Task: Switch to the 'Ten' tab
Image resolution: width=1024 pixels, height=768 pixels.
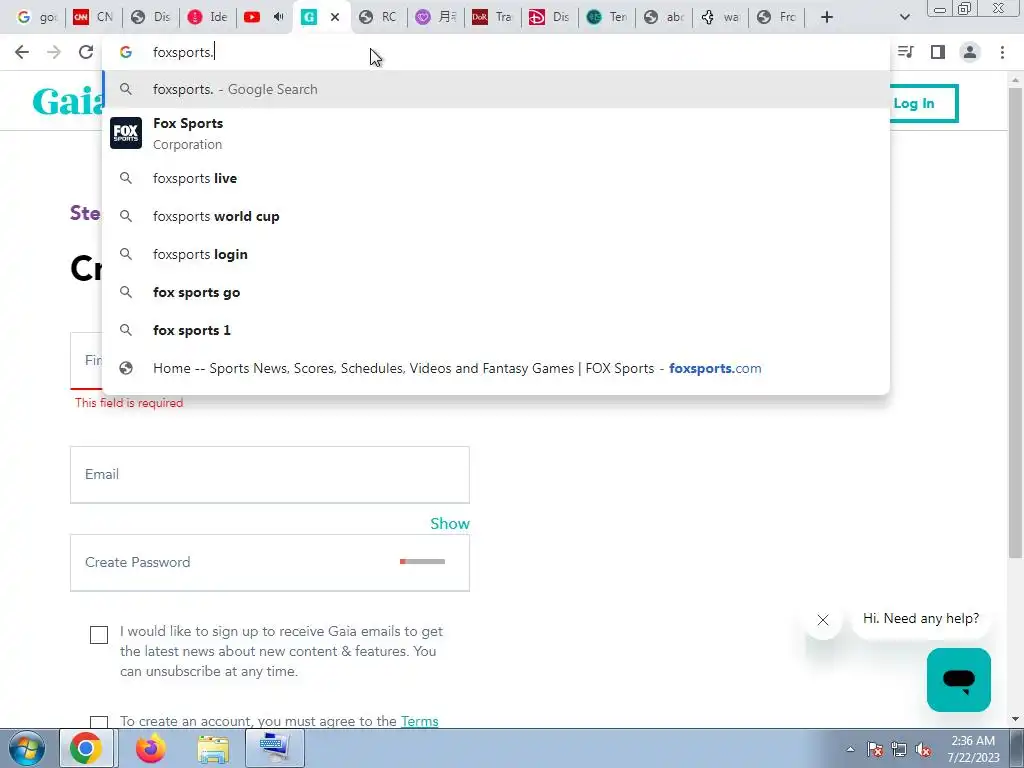Action: (x=607, y=17)
